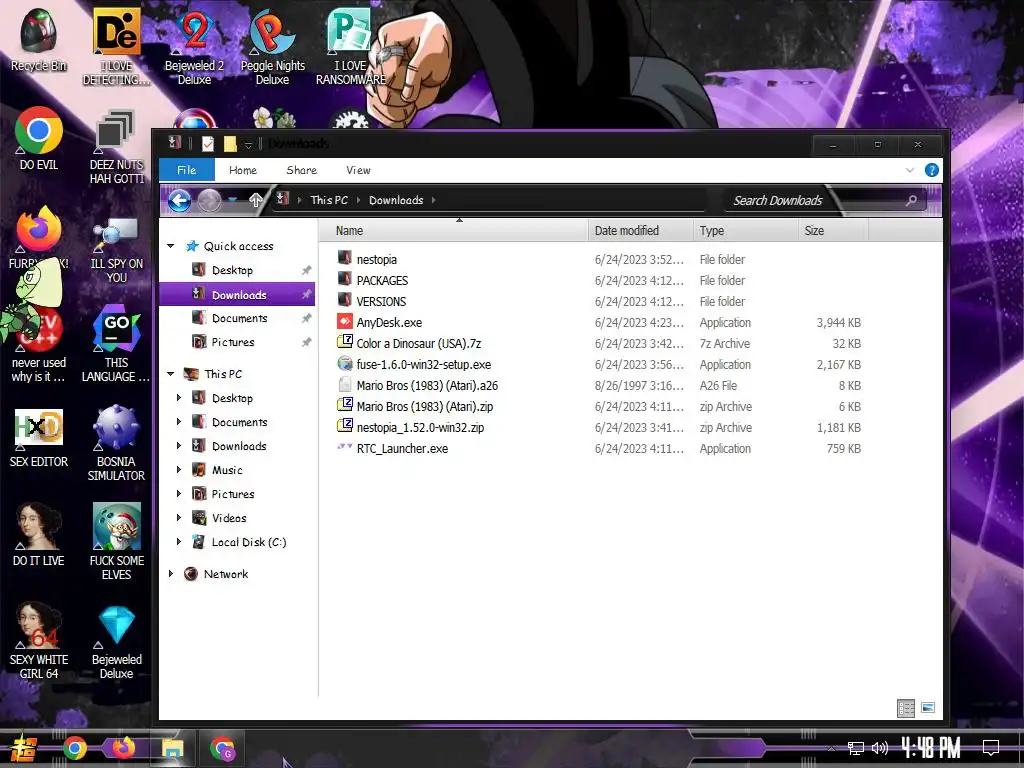
Task: Switch to details view layout
Action: [x=906, y=708]
